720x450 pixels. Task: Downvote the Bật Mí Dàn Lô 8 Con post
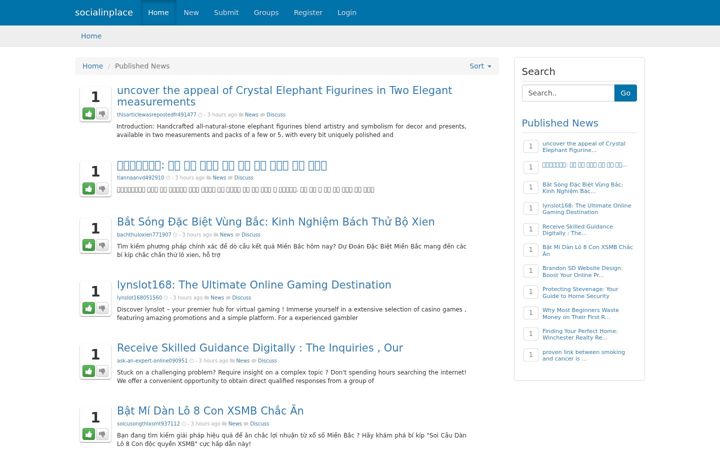tap(102, 434)
